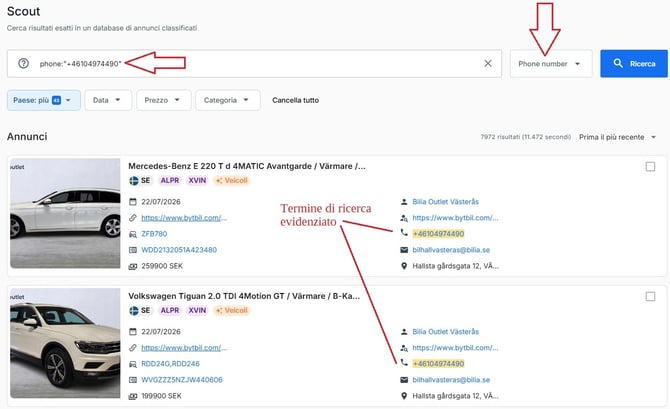Click VIN WVGZZZ5NZJW440606
This screenshot has height=409, width=670.
pos(182,380)
